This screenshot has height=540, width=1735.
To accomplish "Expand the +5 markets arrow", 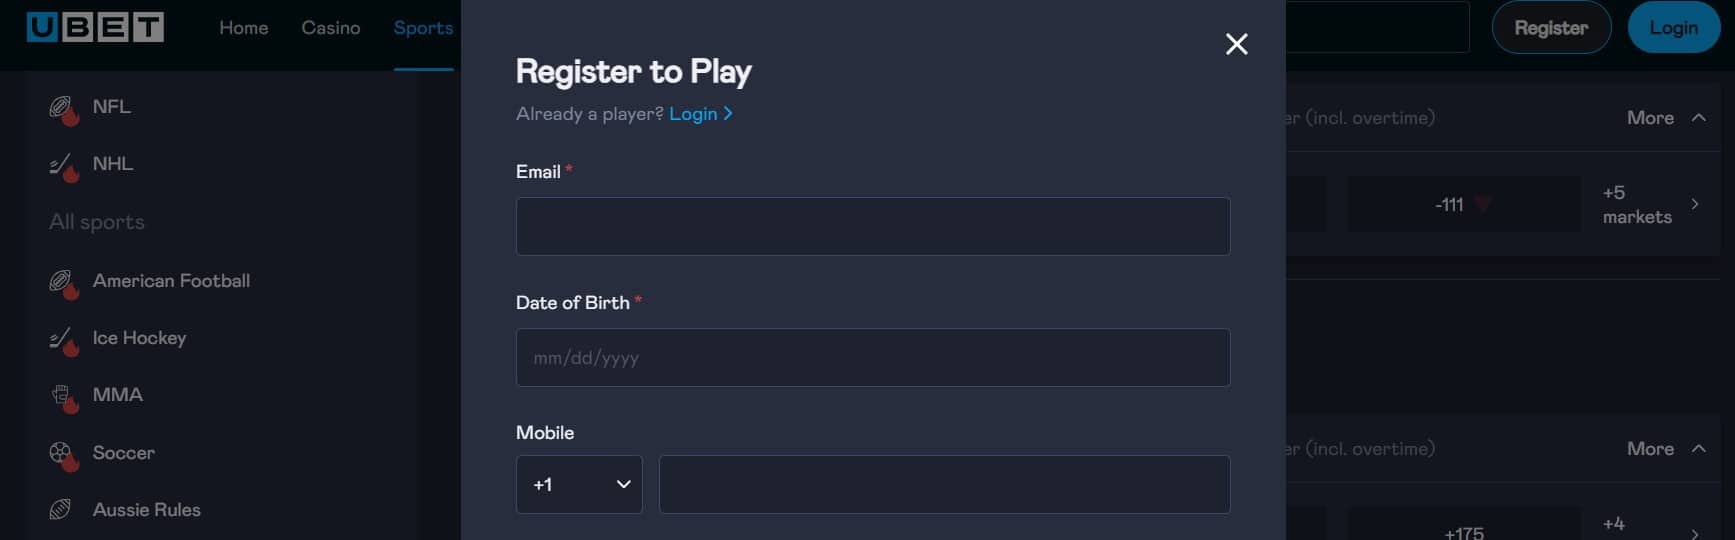I will (x=1695, y=204).
